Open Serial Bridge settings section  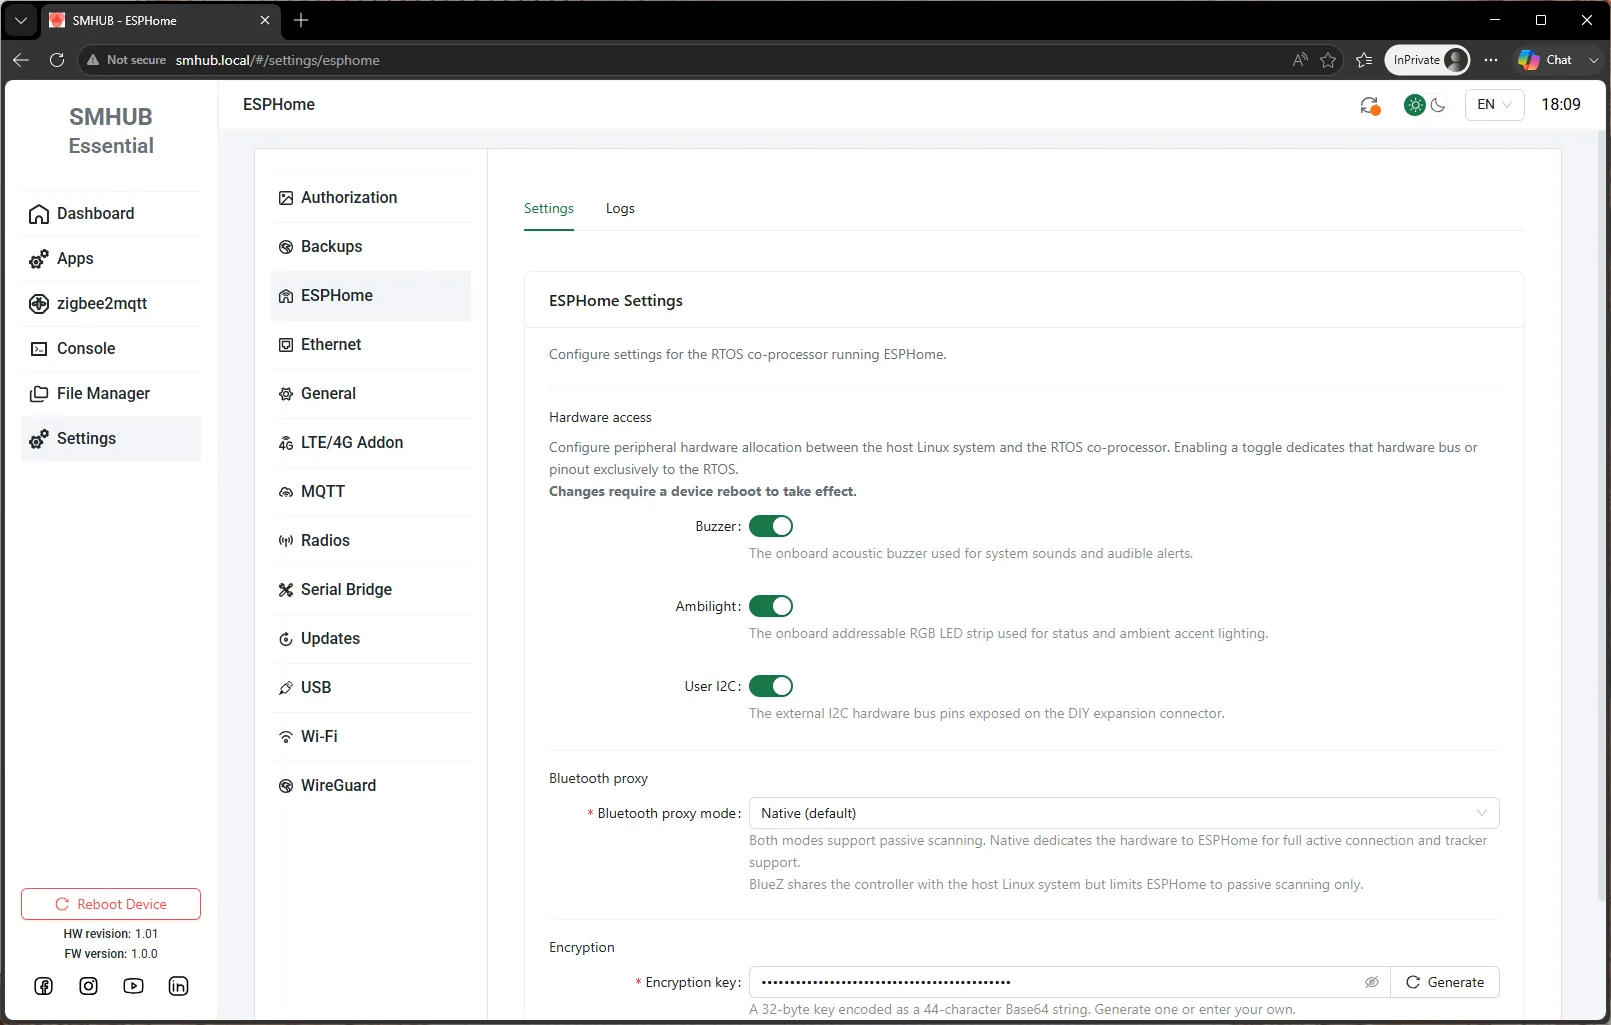click(371, 590)
